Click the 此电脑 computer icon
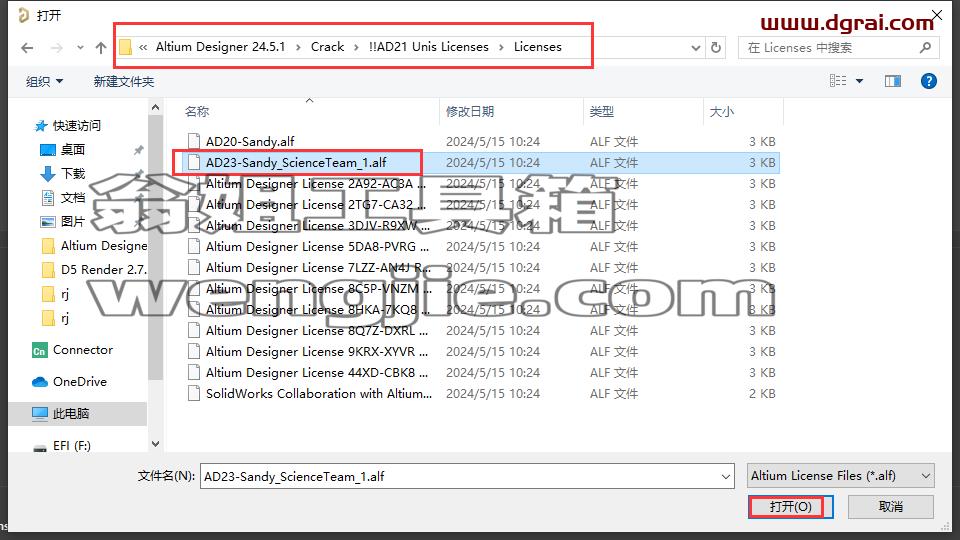The height and width of the screenshot is (540, 960). click(39, 414)
